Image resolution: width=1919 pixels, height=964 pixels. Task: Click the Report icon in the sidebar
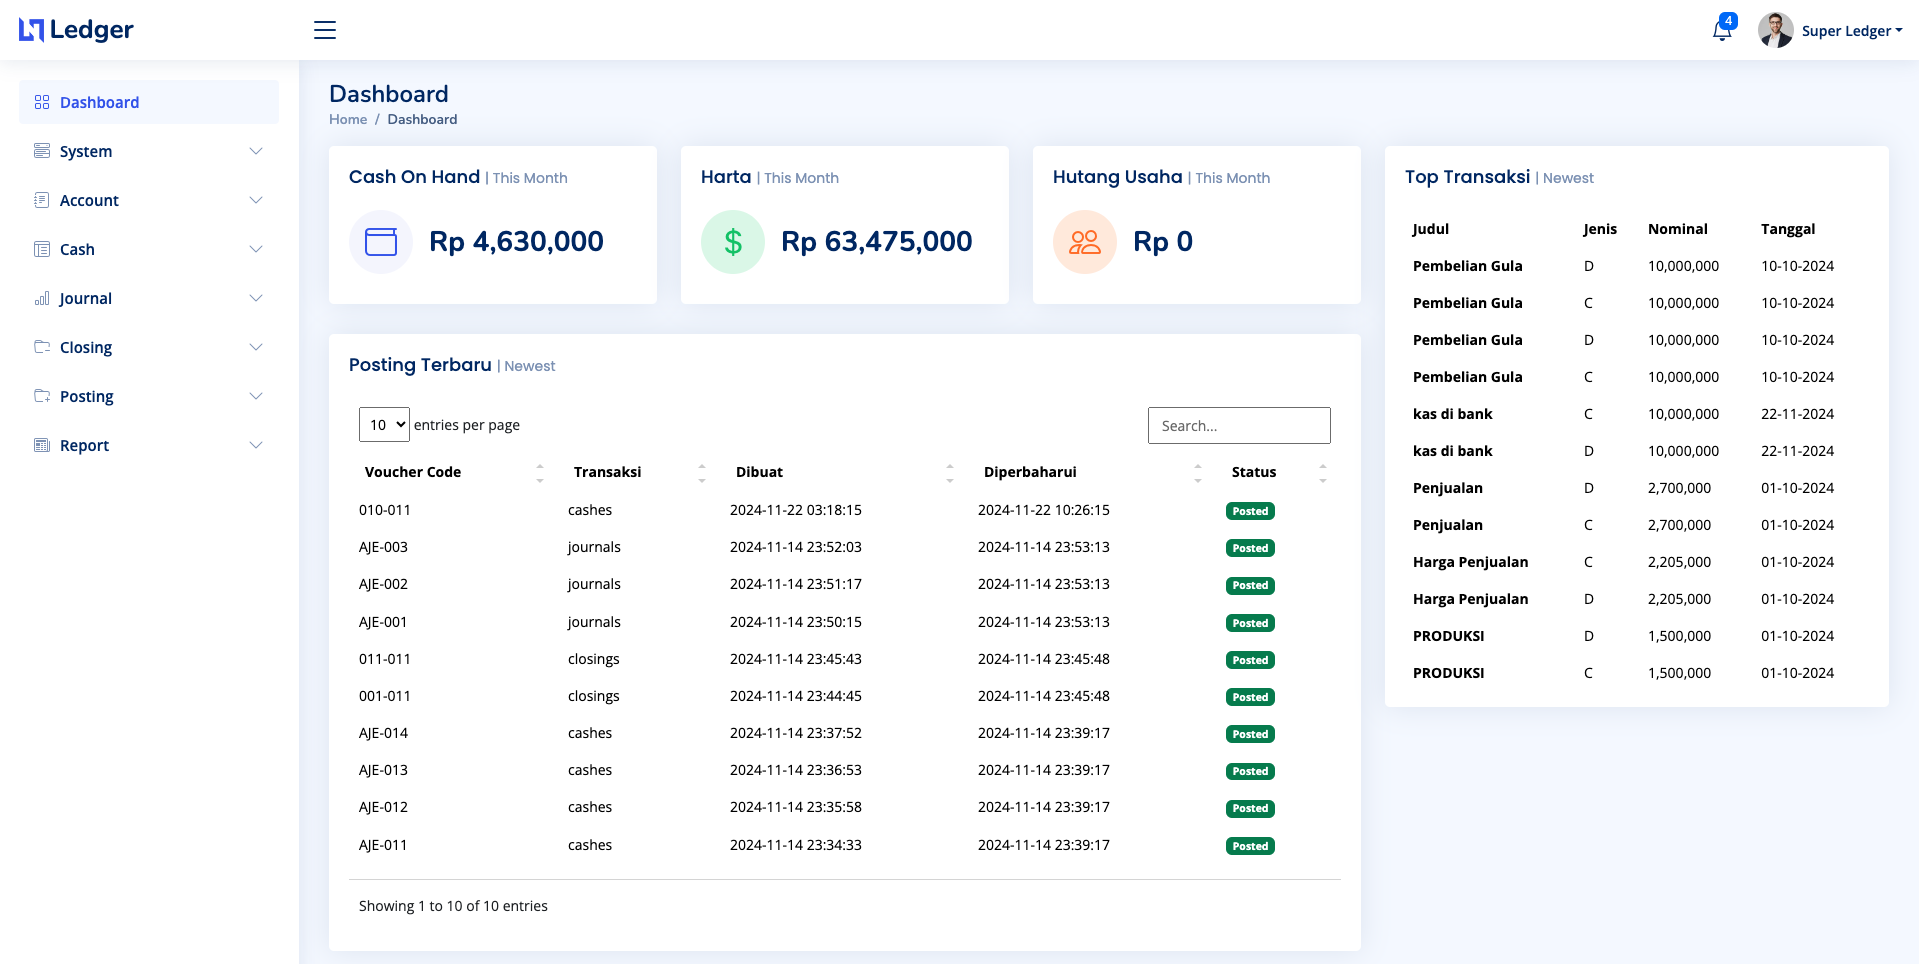coord(42,445)
